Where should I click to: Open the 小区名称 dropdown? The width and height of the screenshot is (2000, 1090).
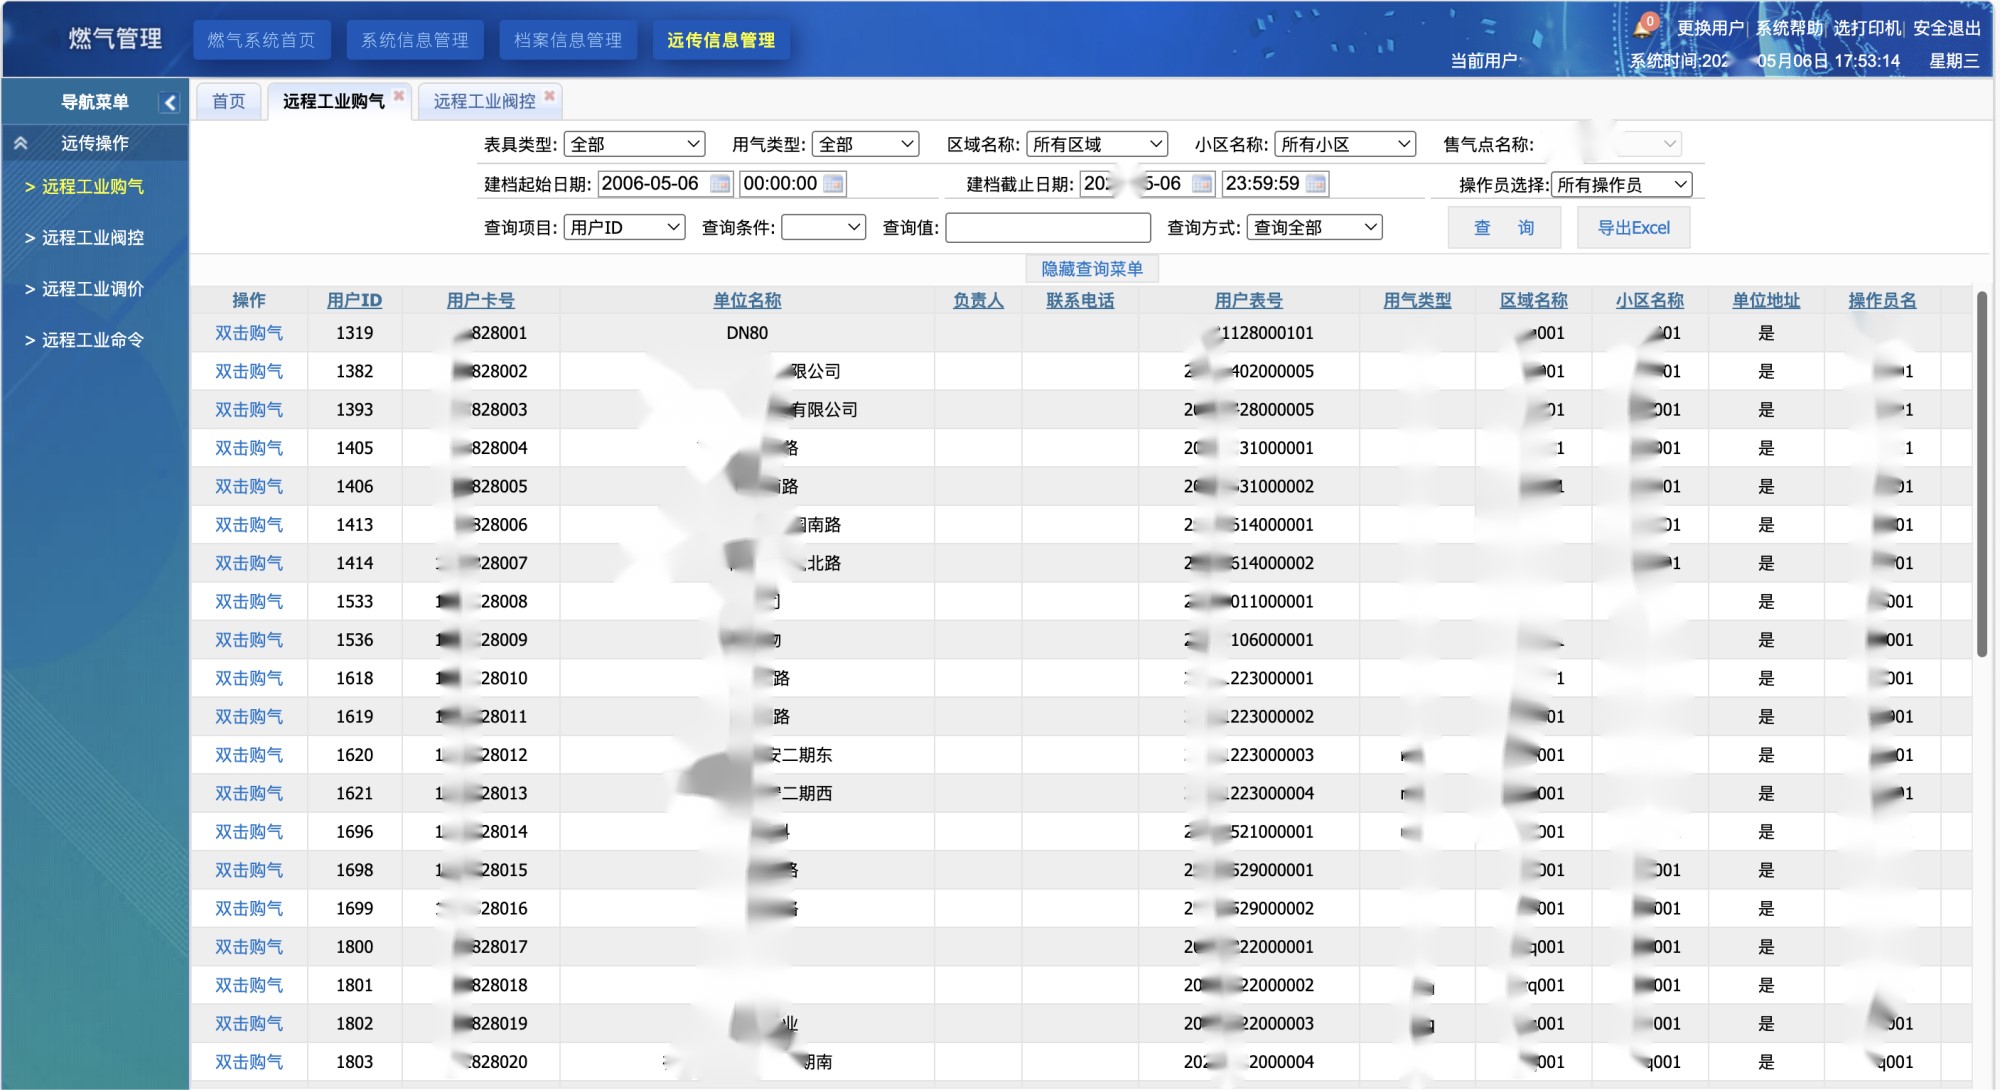1345,144
